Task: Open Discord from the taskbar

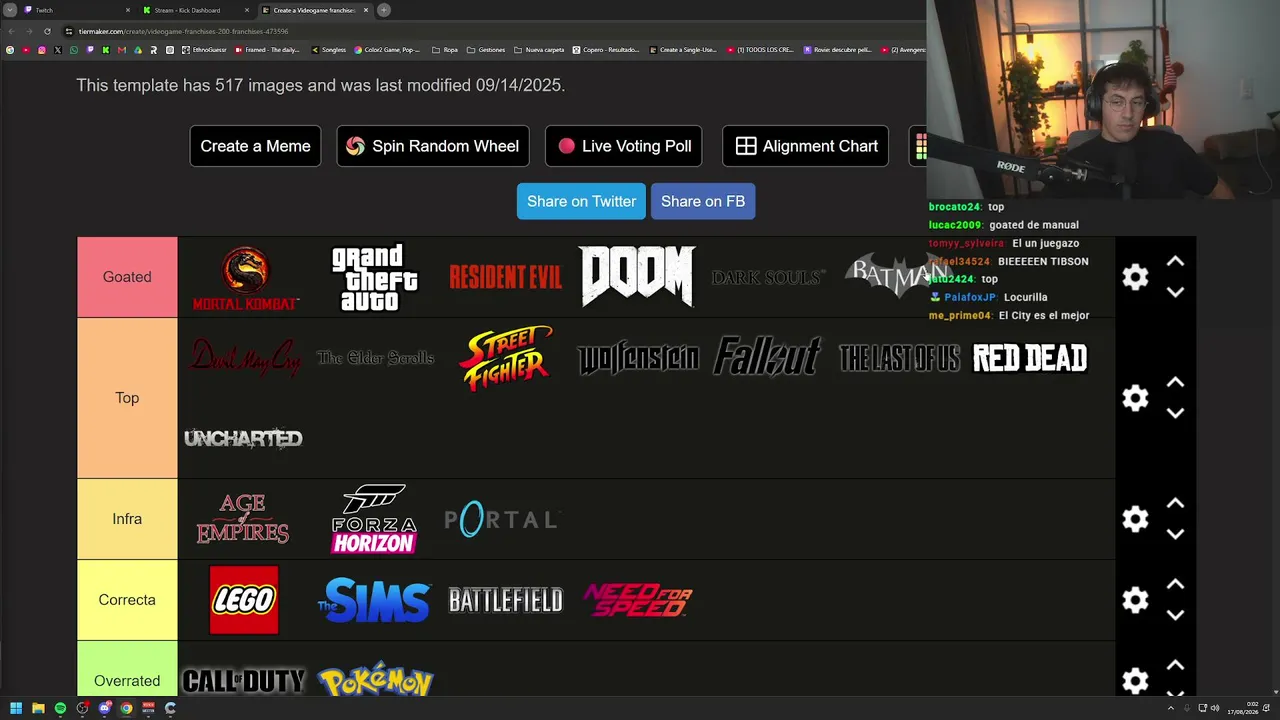Action: 104,708
